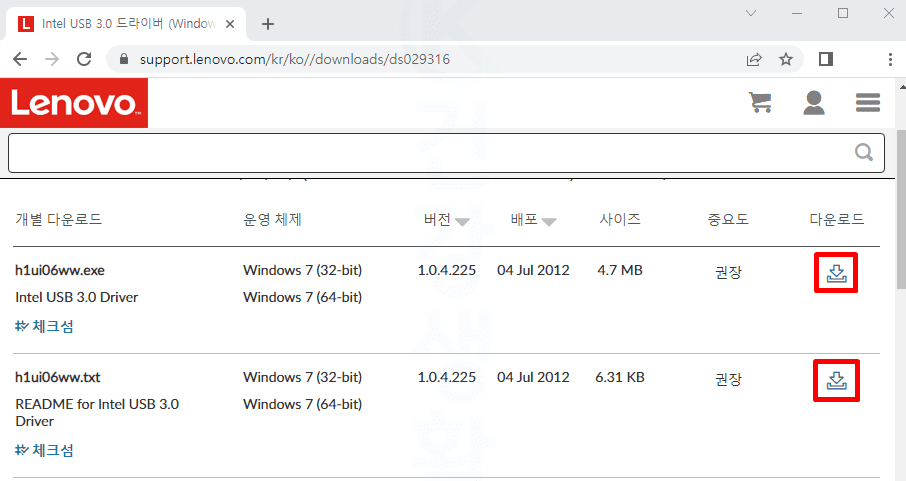
Task: Open 체크섬 link for h1ui06ww.exe
Action: (44, 326)
